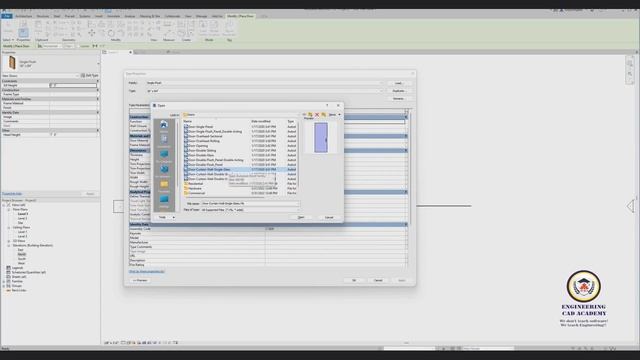
Task: Collapse the Identity Data section in Properties
Action: pyautogui.click(x=98, y=112)
